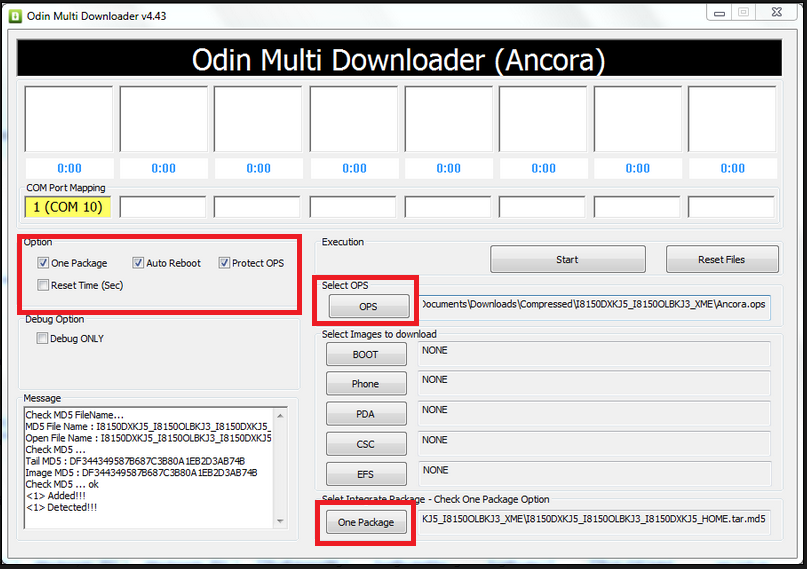The height and width of the screenshot is (569, 807).
Task: Click the NONE field next to BOOT
Action: 594,354
